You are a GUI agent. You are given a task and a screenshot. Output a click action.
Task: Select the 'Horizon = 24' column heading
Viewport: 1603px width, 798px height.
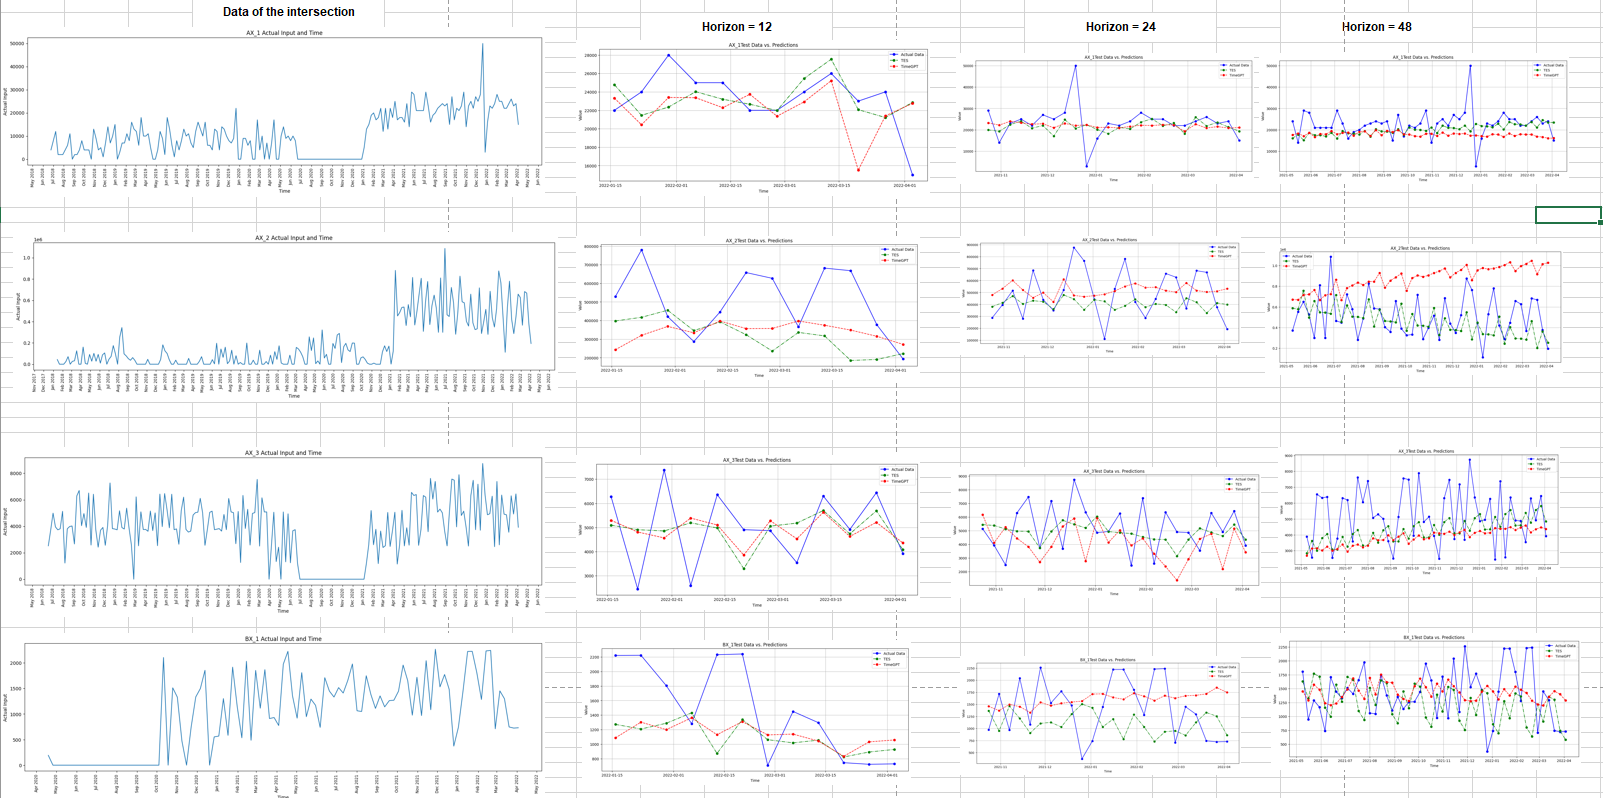tap(1120, 27)
